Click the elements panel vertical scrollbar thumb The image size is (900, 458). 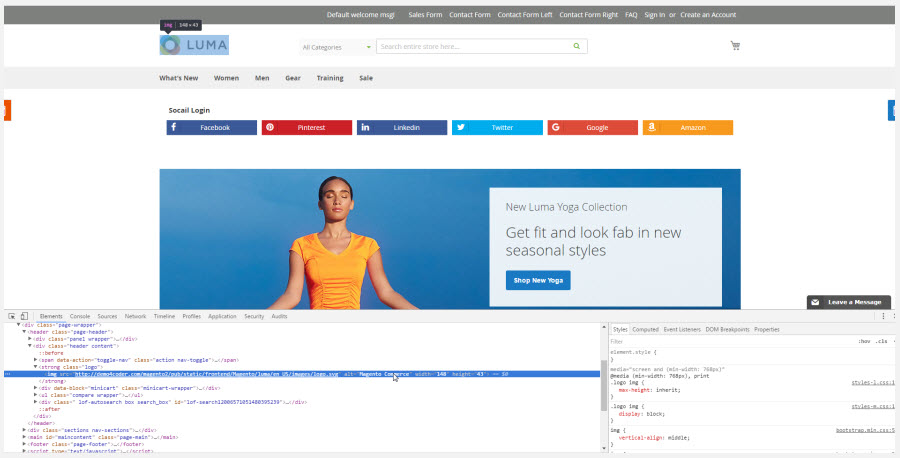click(x=604, y=385)
